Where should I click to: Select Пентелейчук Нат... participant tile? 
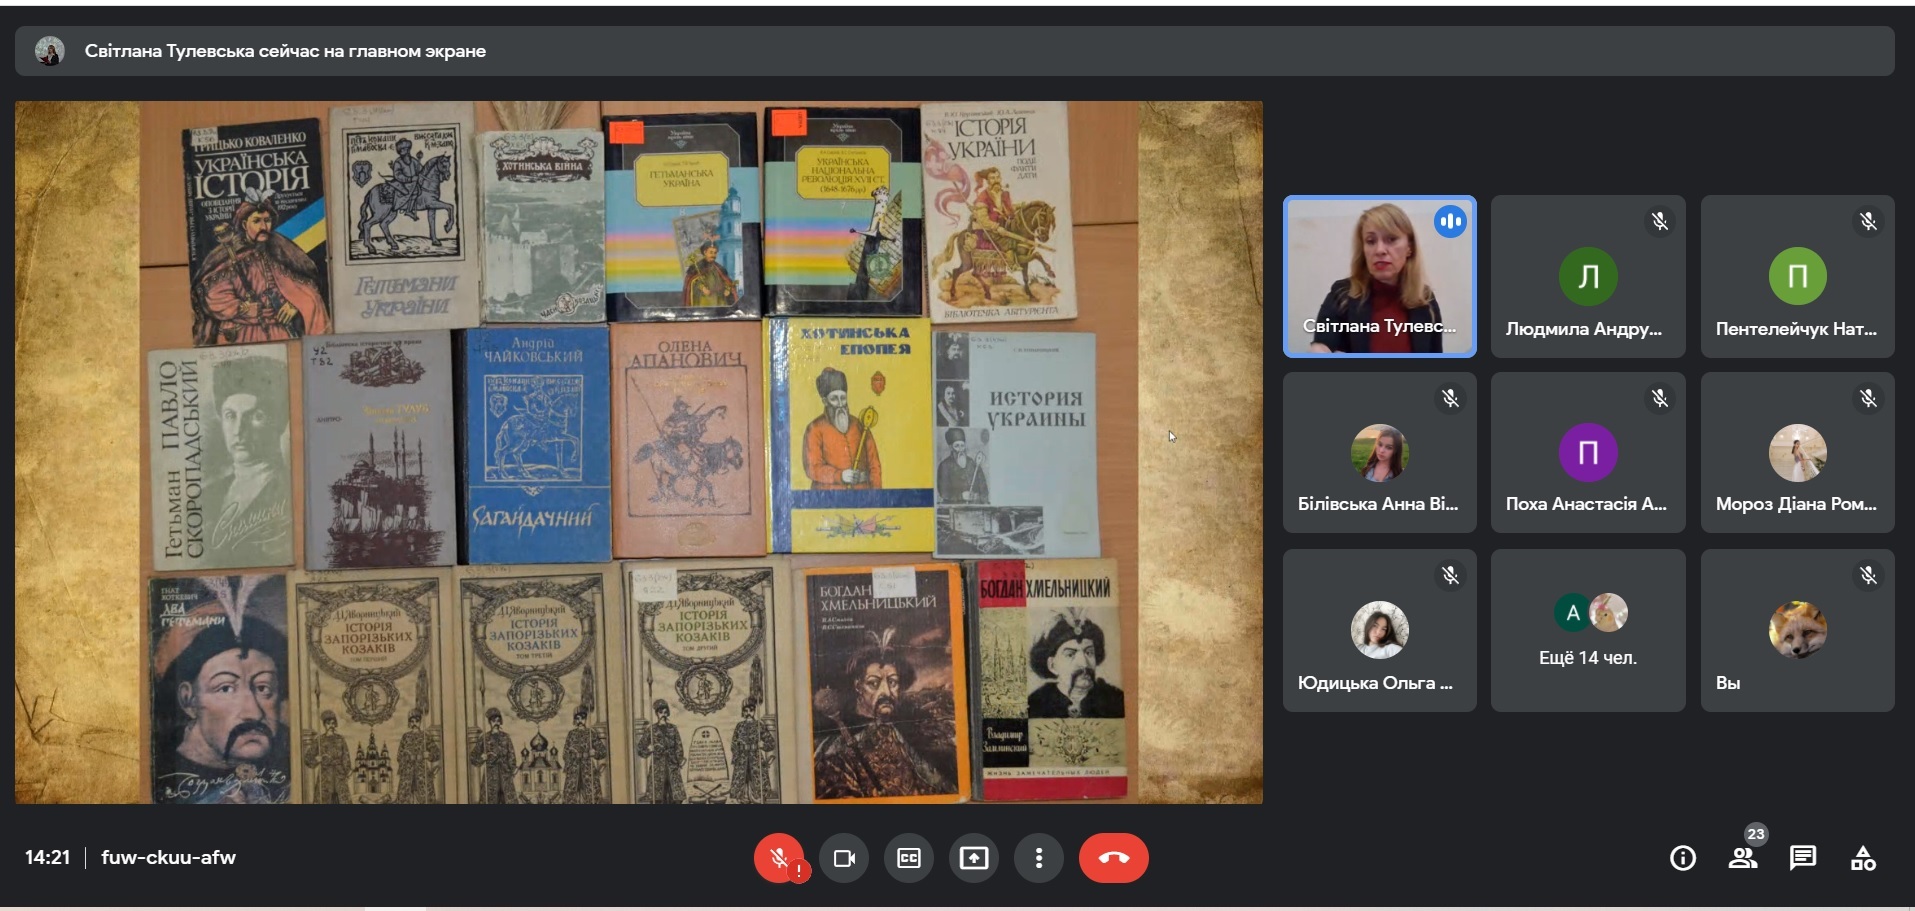coord(1798,276)
